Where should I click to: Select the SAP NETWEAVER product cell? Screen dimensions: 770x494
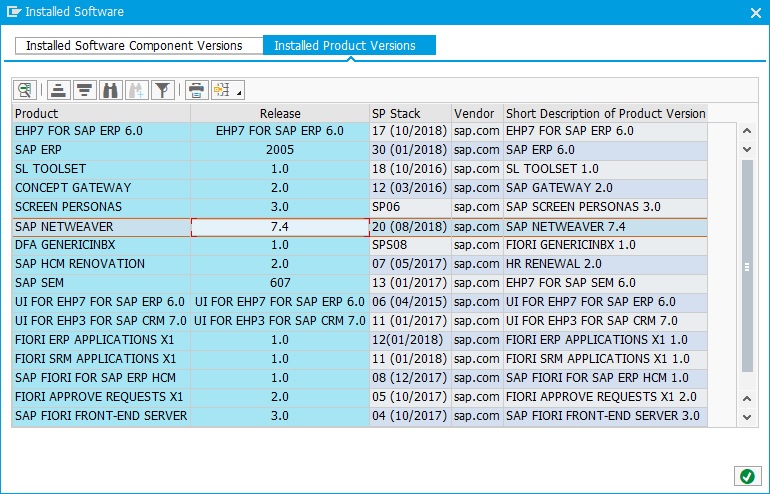[101, 227]
